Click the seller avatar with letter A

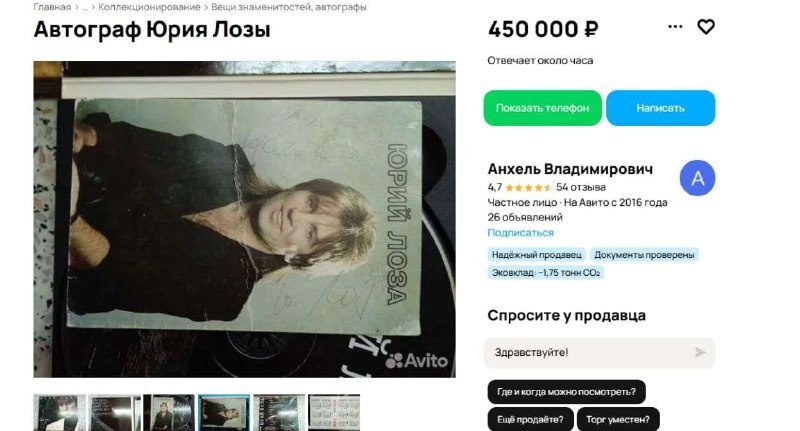(x=697, y=178)
